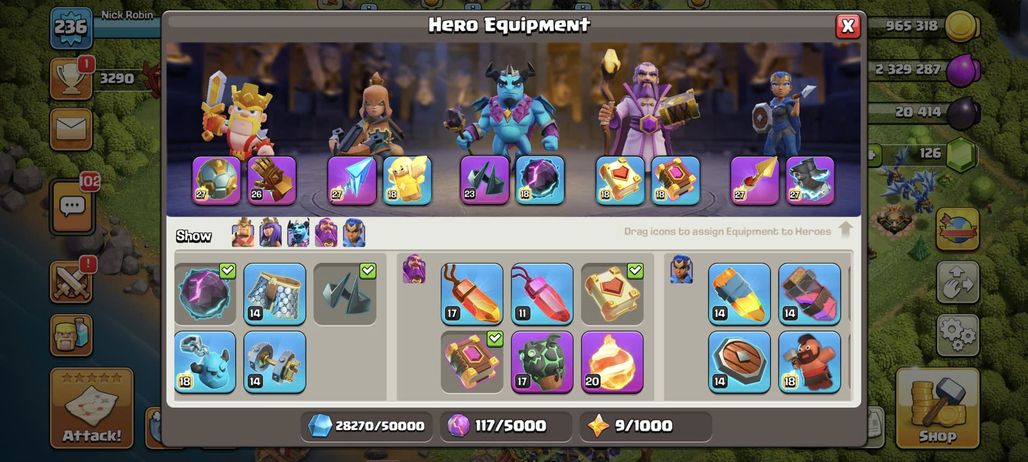Image resolution: width=1028 pixels, height=462 pixels.
Task: Toggle the equipped spiky horns checkmark item
Action: pos(345,294)
